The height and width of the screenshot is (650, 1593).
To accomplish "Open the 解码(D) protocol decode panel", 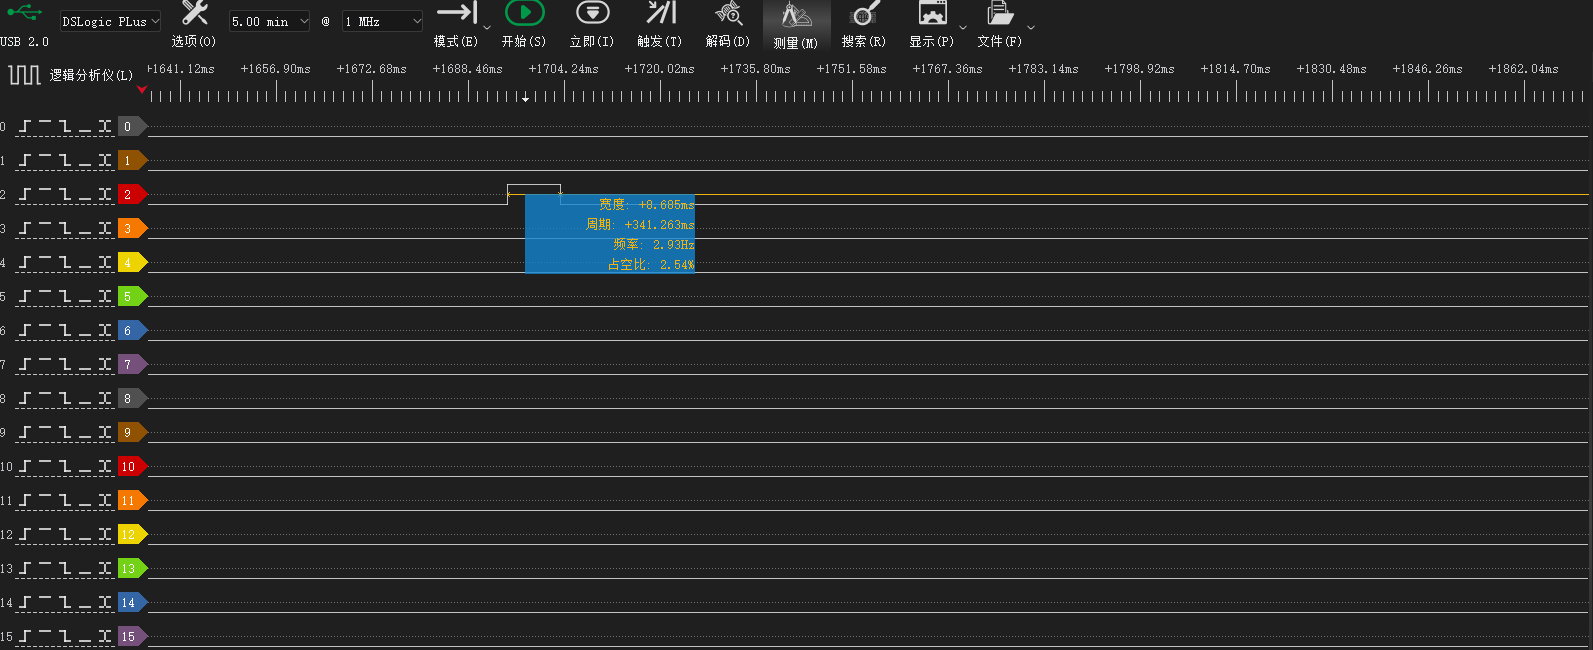I will [x=728, y=24].
